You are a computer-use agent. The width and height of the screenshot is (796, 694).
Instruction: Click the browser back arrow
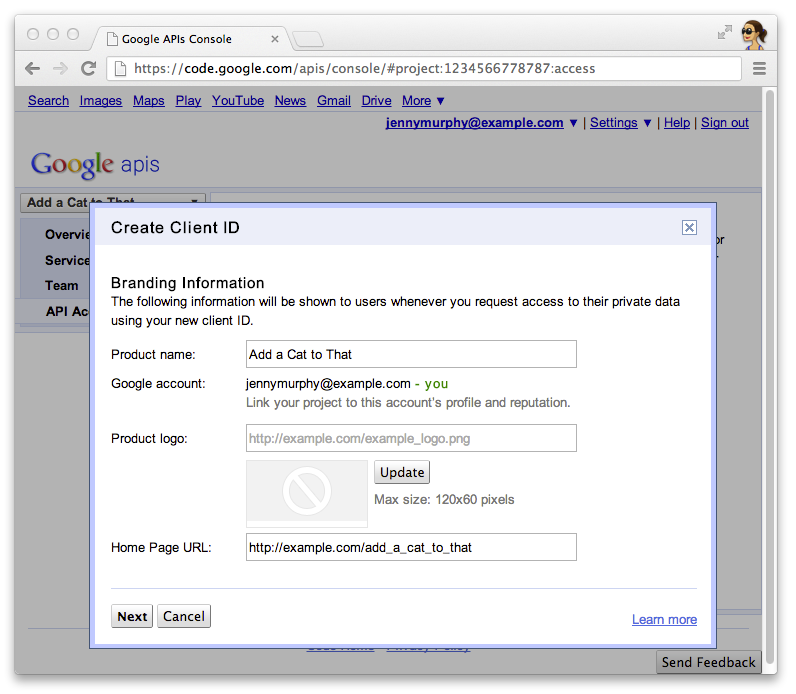click(32, 69)
